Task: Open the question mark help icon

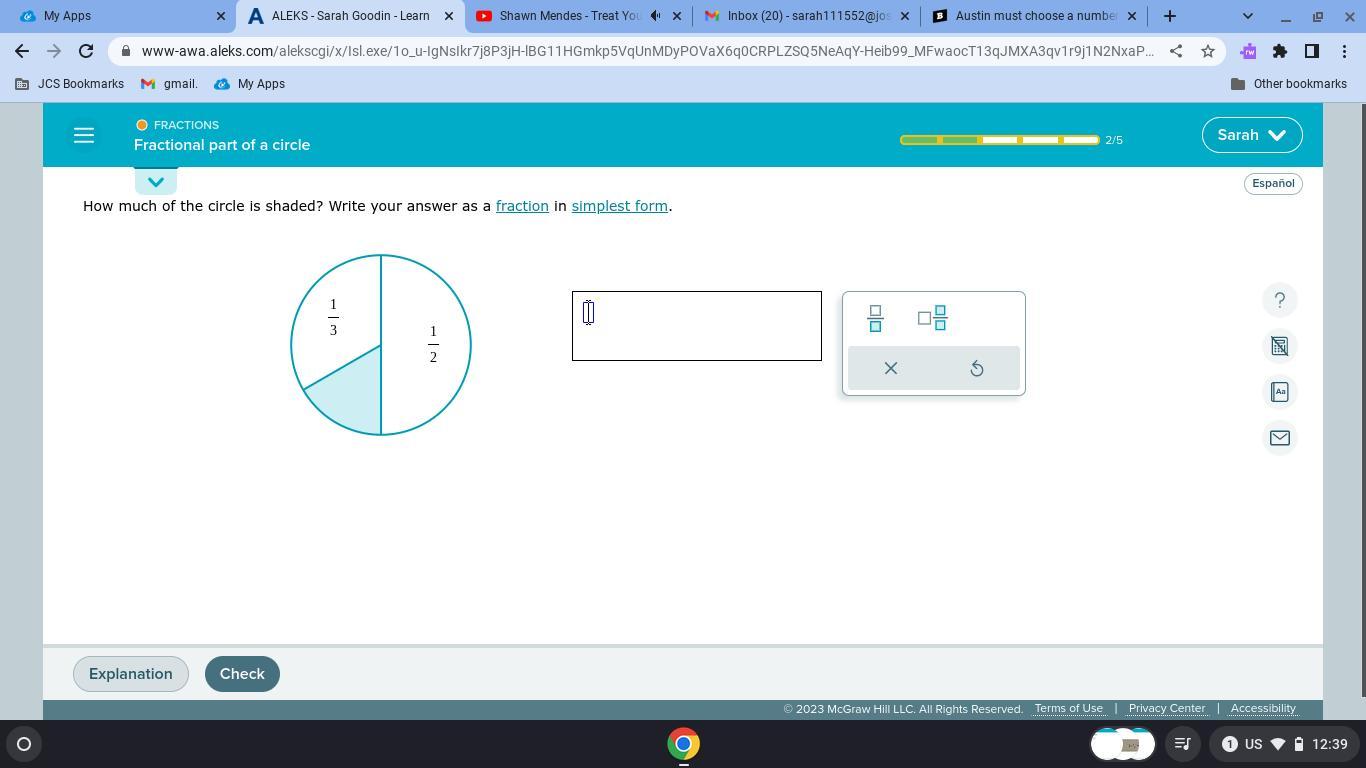Action: point(1279,300)
